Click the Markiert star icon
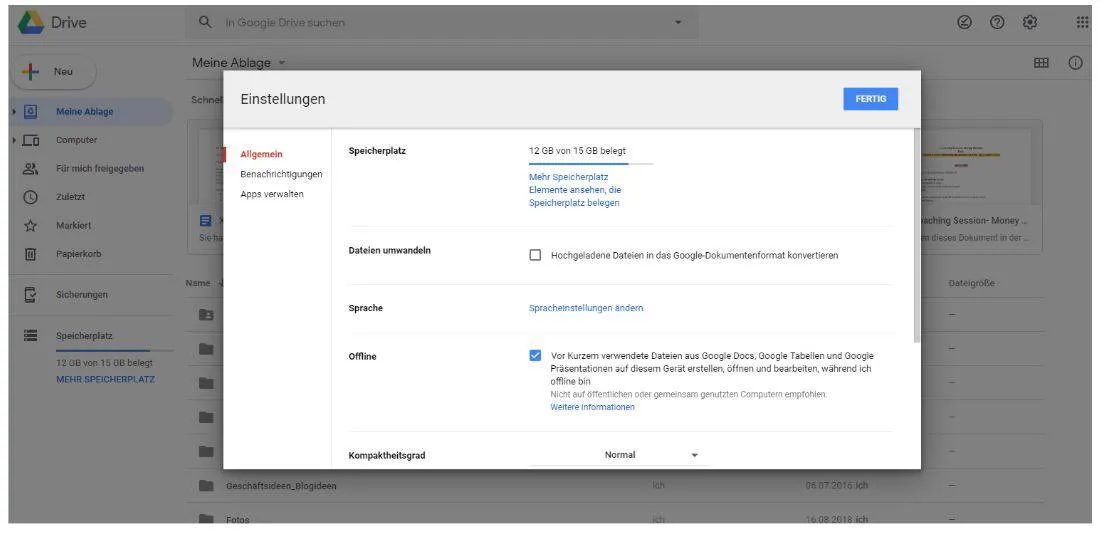Screen dimensions: 1102x534 coord(30,226)
